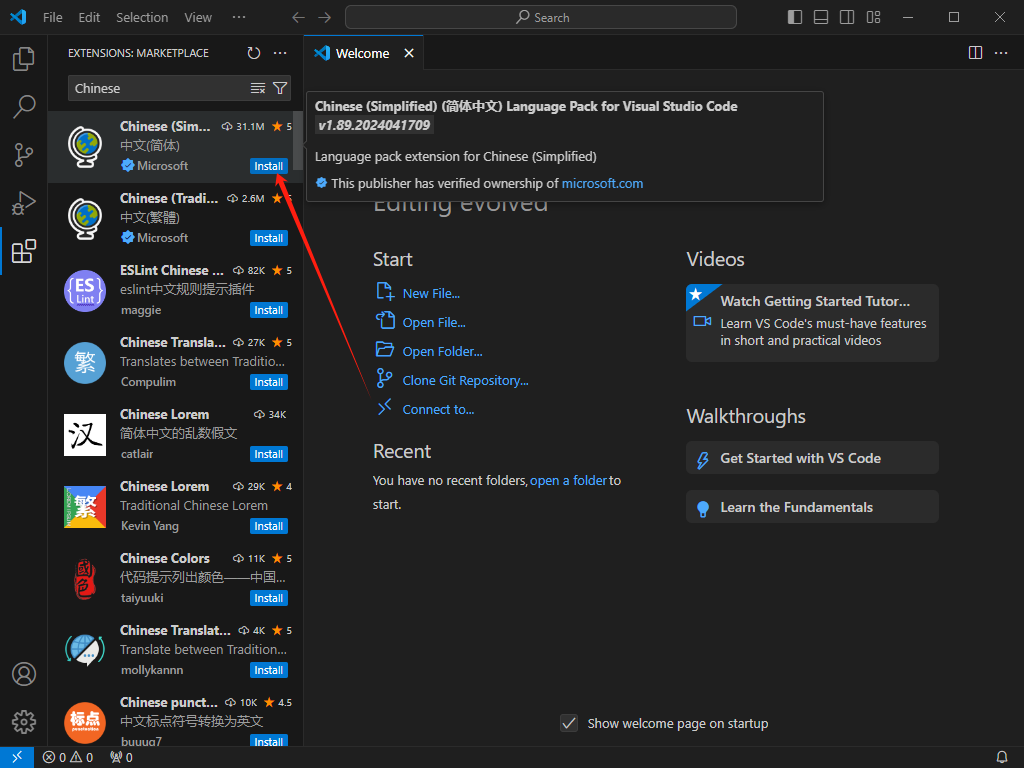Image resolution: width=1024 pixels, height=768 pixels.
Task: Expand hidden menus ellipsis in menu bar
Action: (239, 18)
